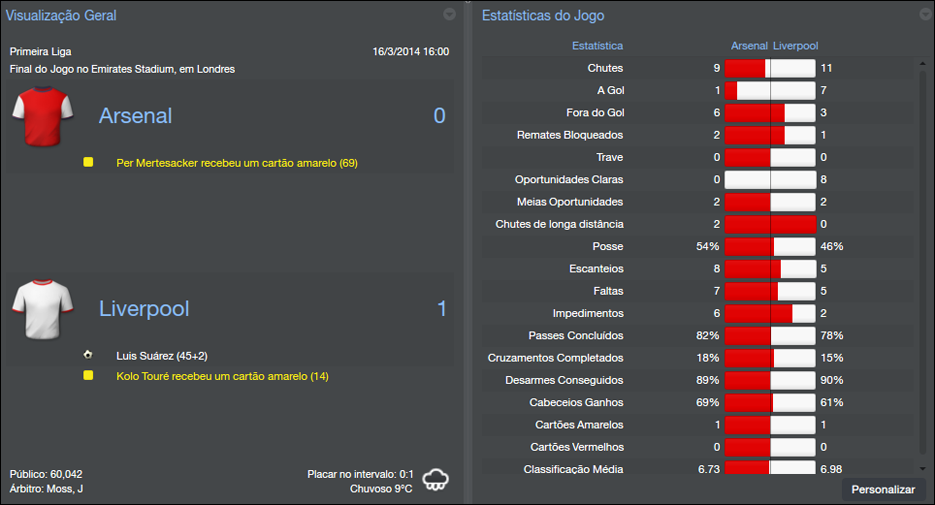935x505 pixels.
Task: Click Kolo Touré's yellow card icon
Action: 88,376
